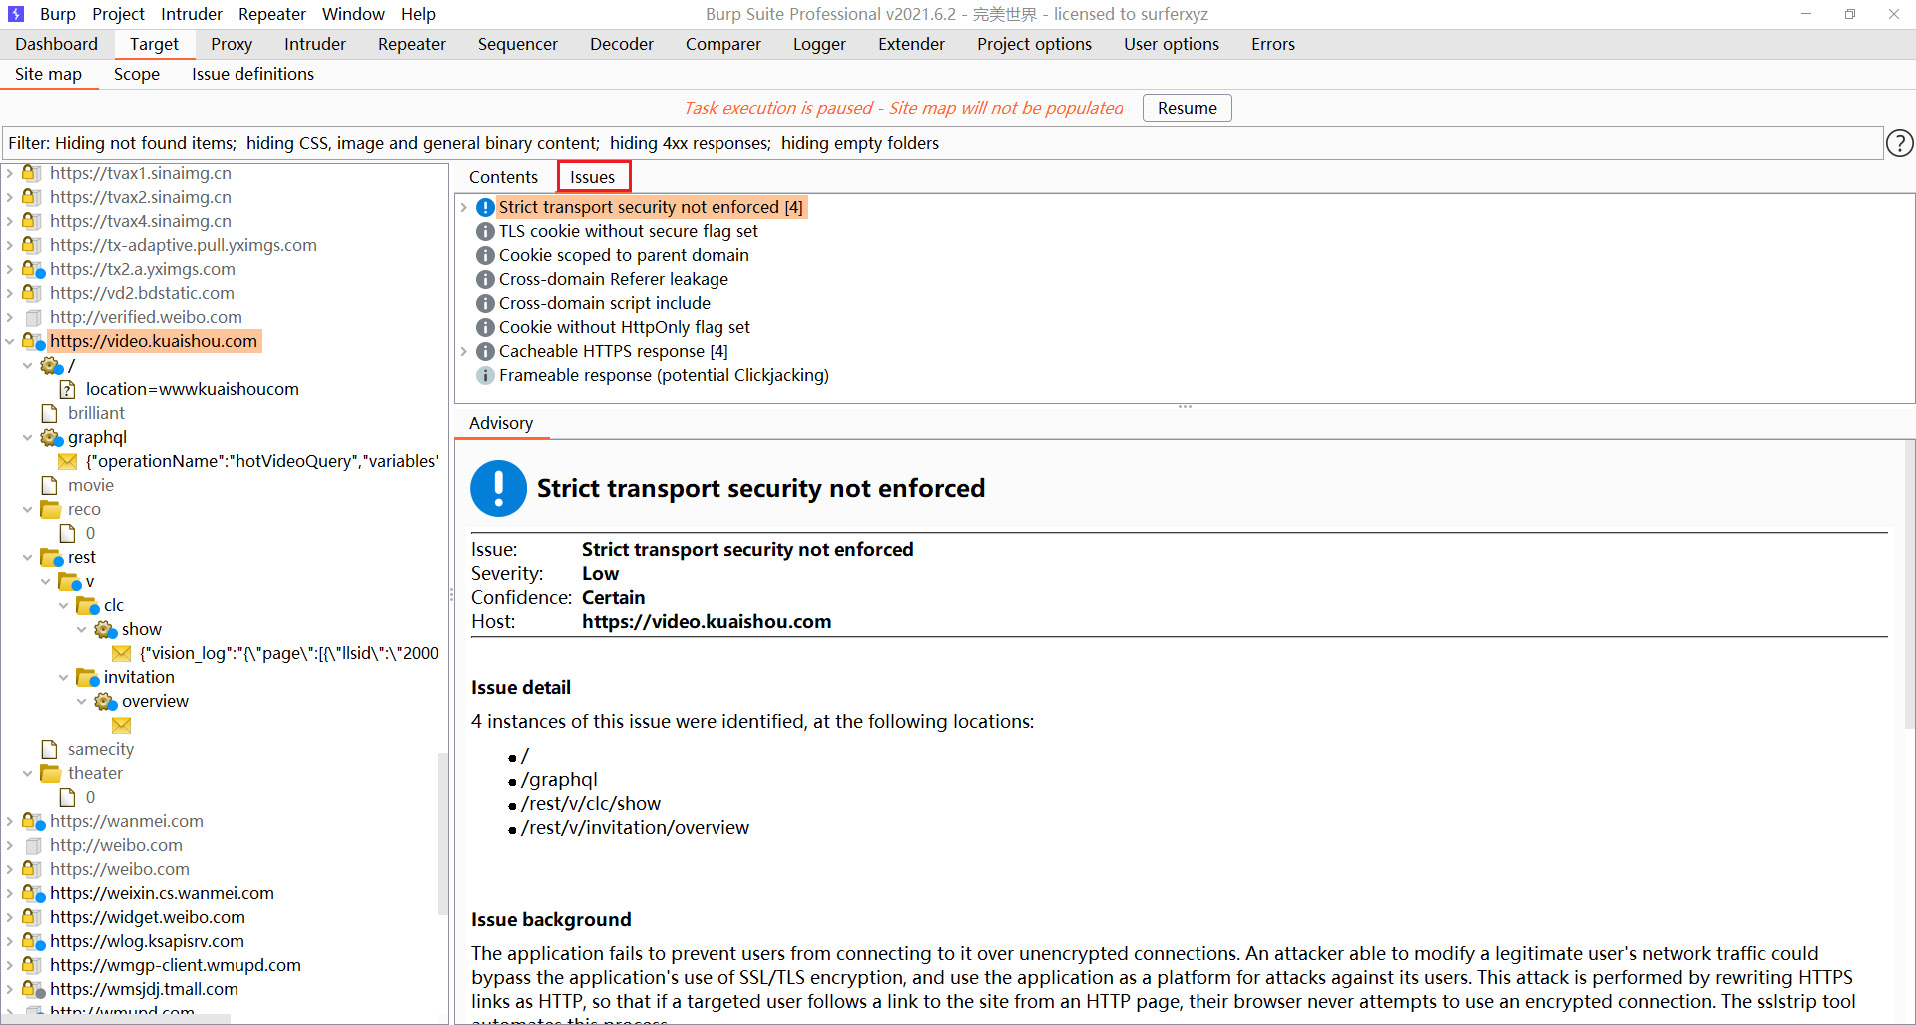
Task: Click info icon beside Cross-domain script include
Action: point(485,303)
